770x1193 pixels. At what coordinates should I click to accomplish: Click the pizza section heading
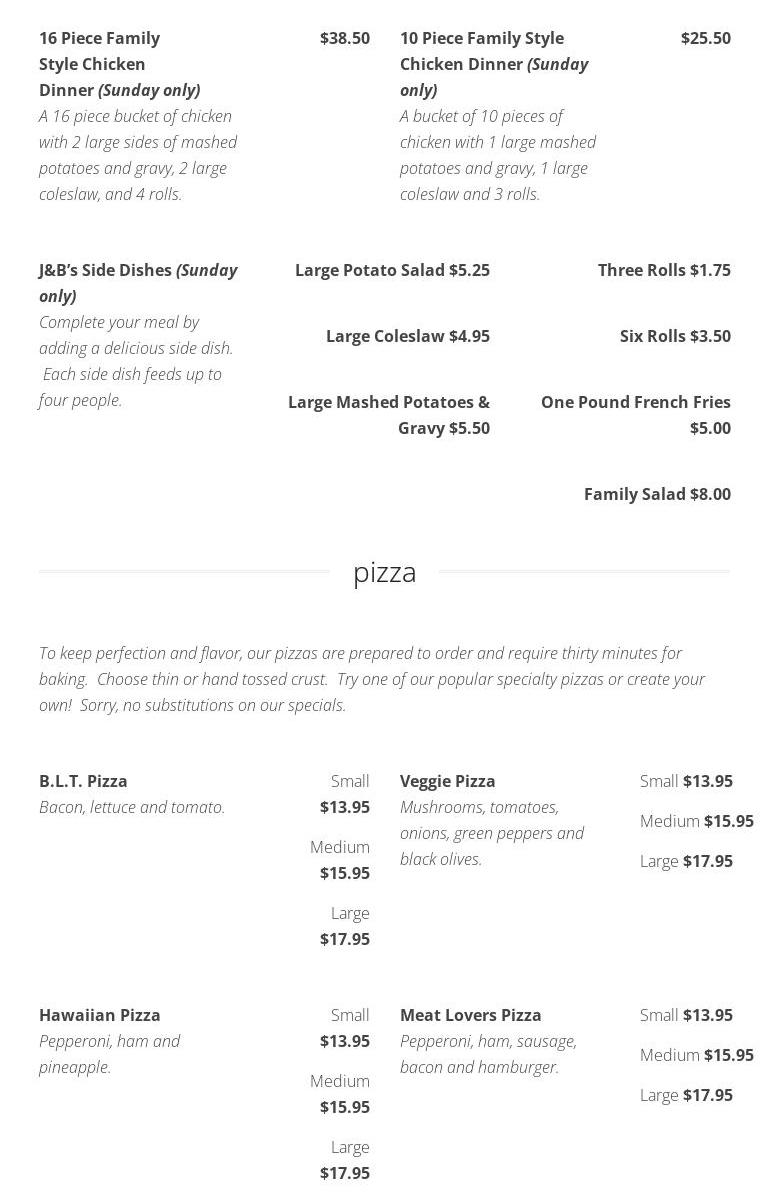coord(384,572)
